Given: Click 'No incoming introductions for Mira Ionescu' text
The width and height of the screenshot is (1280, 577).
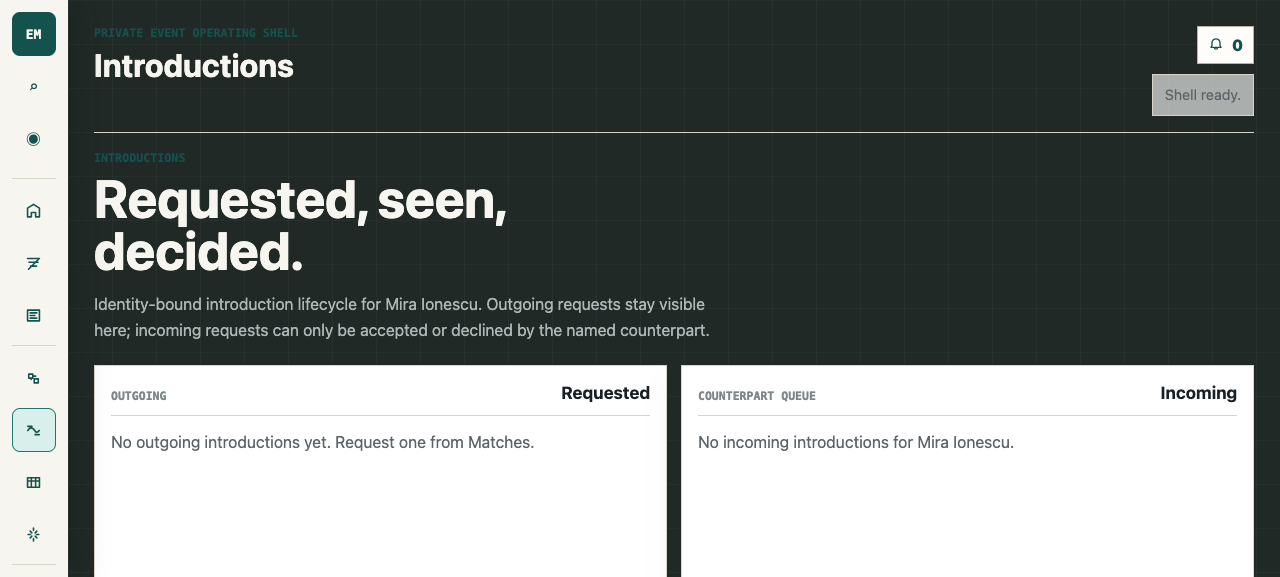Looking at the screenshot, I should pos(856,442).
